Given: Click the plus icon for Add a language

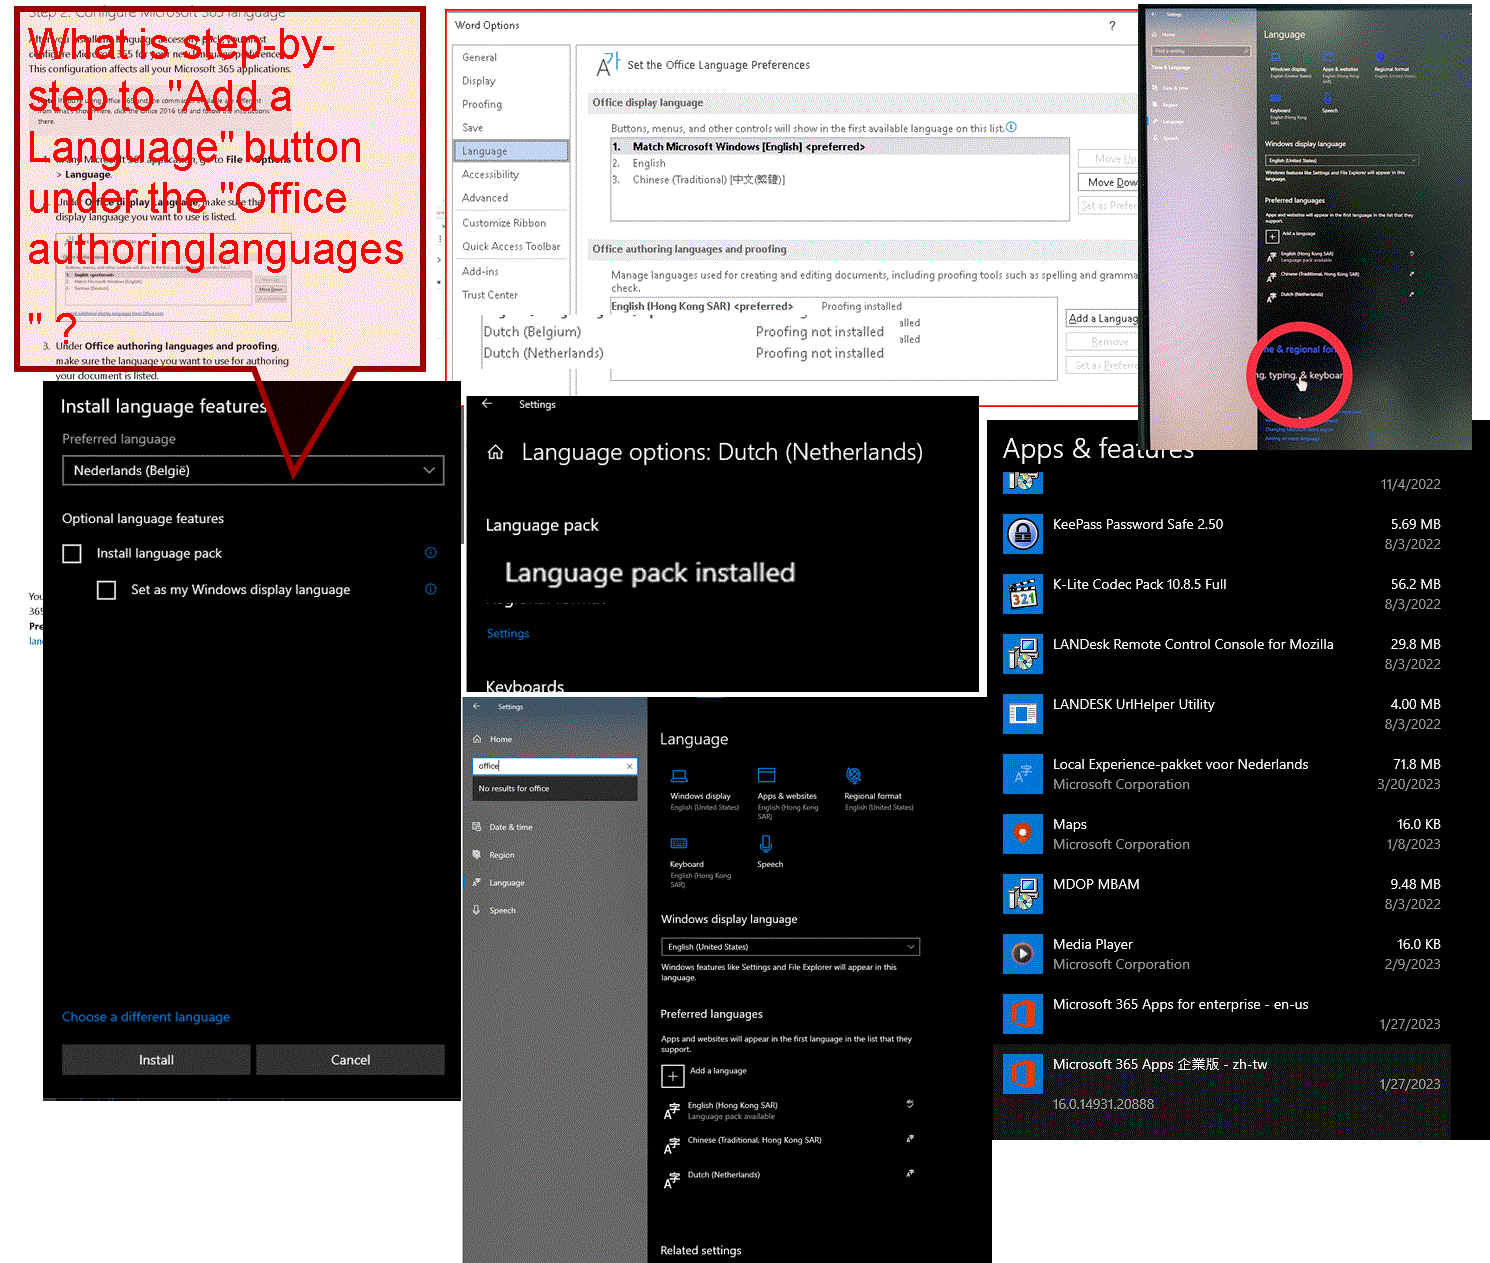Looking at the screenshot, I should (x=673, y=1076).
